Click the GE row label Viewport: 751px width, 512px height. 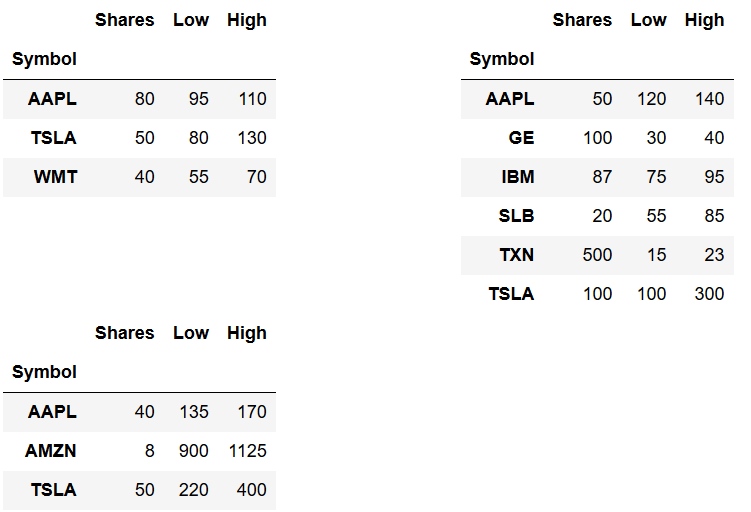click(x=521, y=138)
